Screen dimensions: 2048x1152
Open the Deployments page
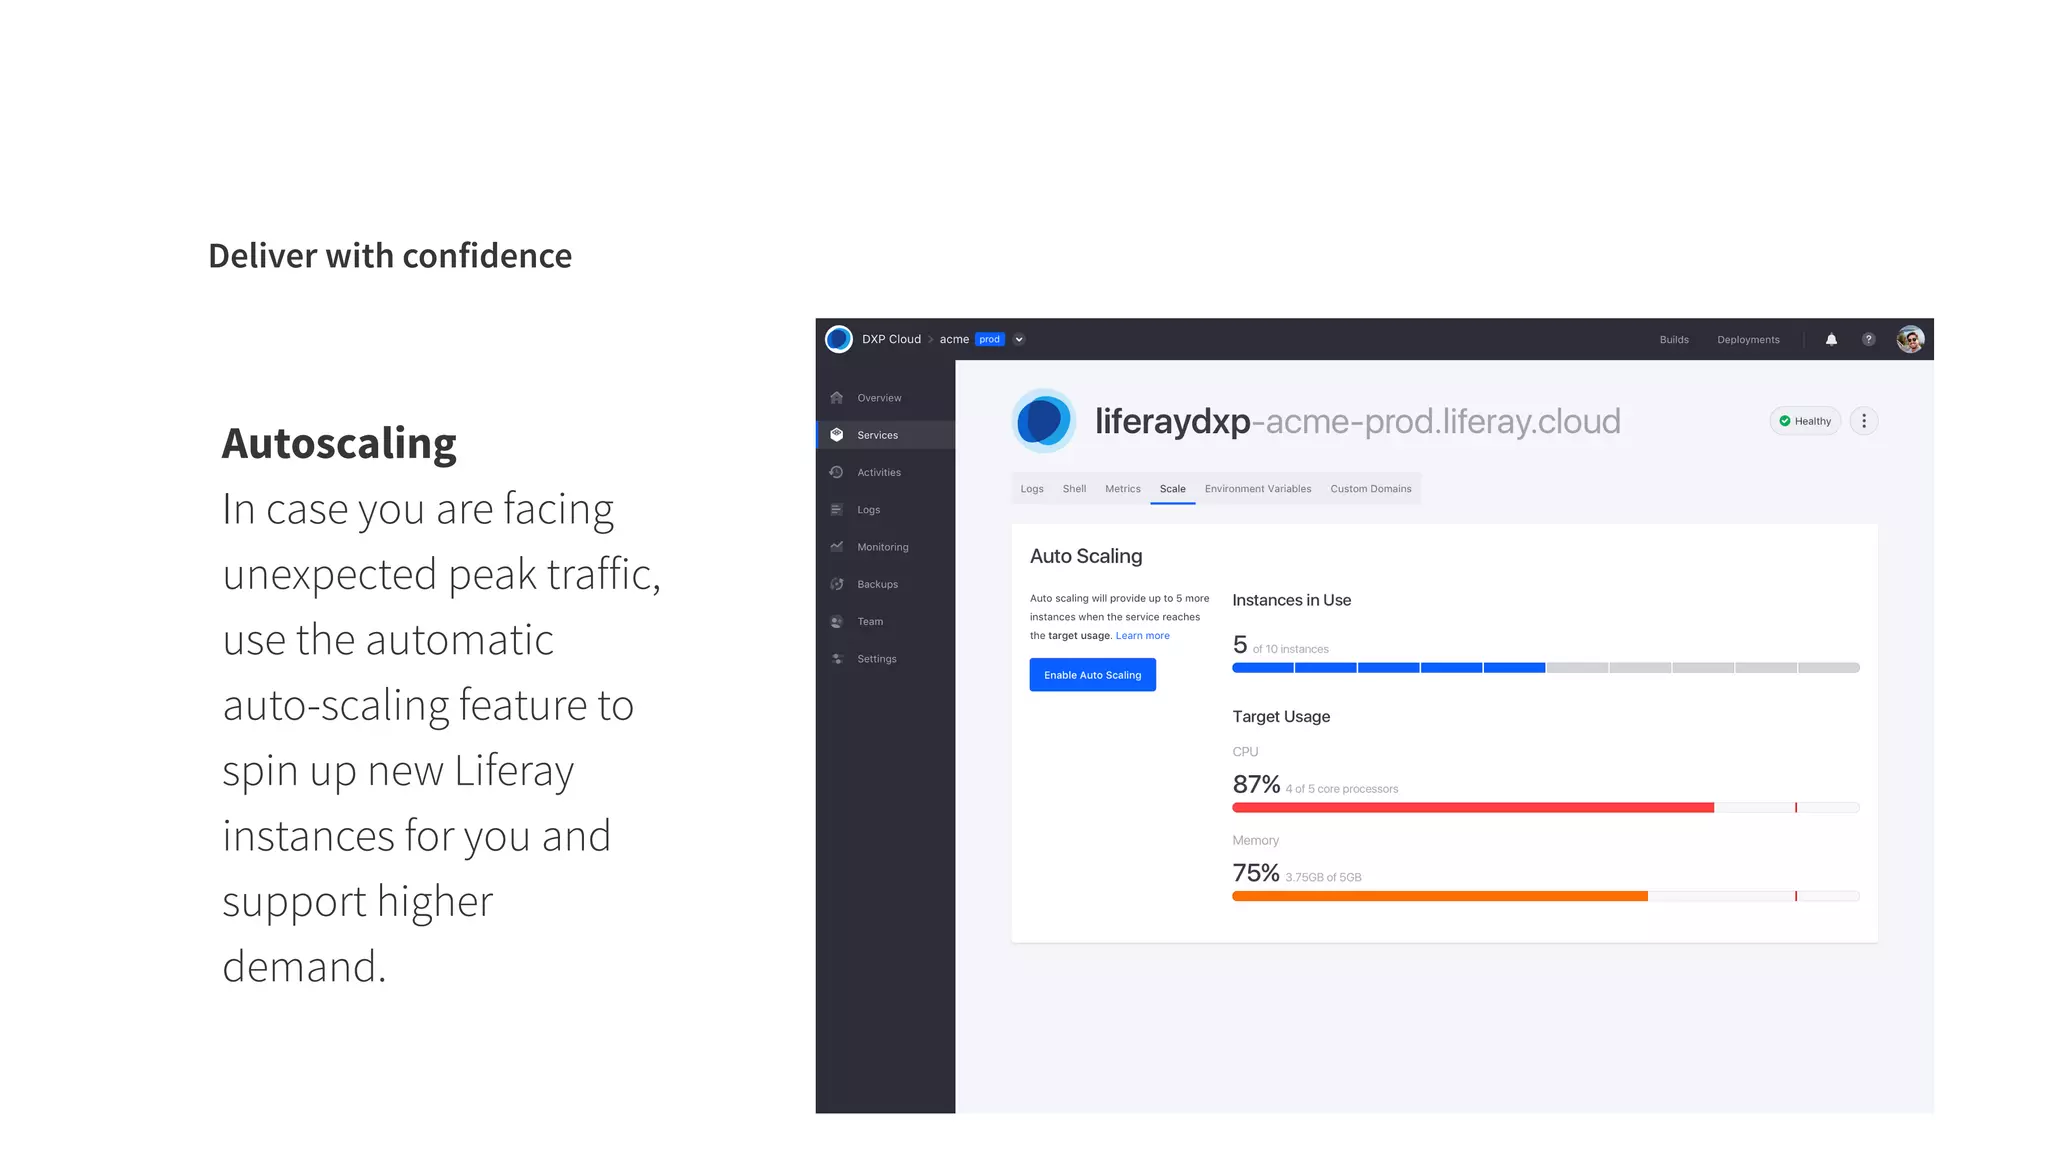pyautogui.click(x=1748, y=340)
